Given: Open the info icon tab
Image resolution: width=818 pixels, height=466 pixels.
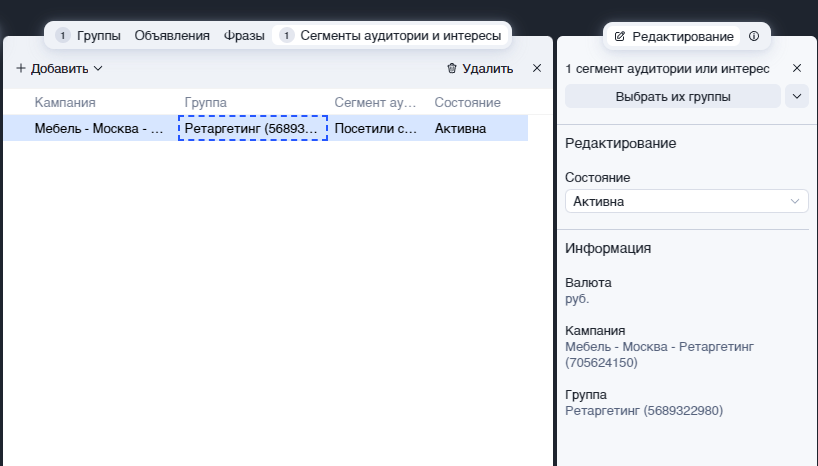Looking at the screenshot, I should pos(754,36).
